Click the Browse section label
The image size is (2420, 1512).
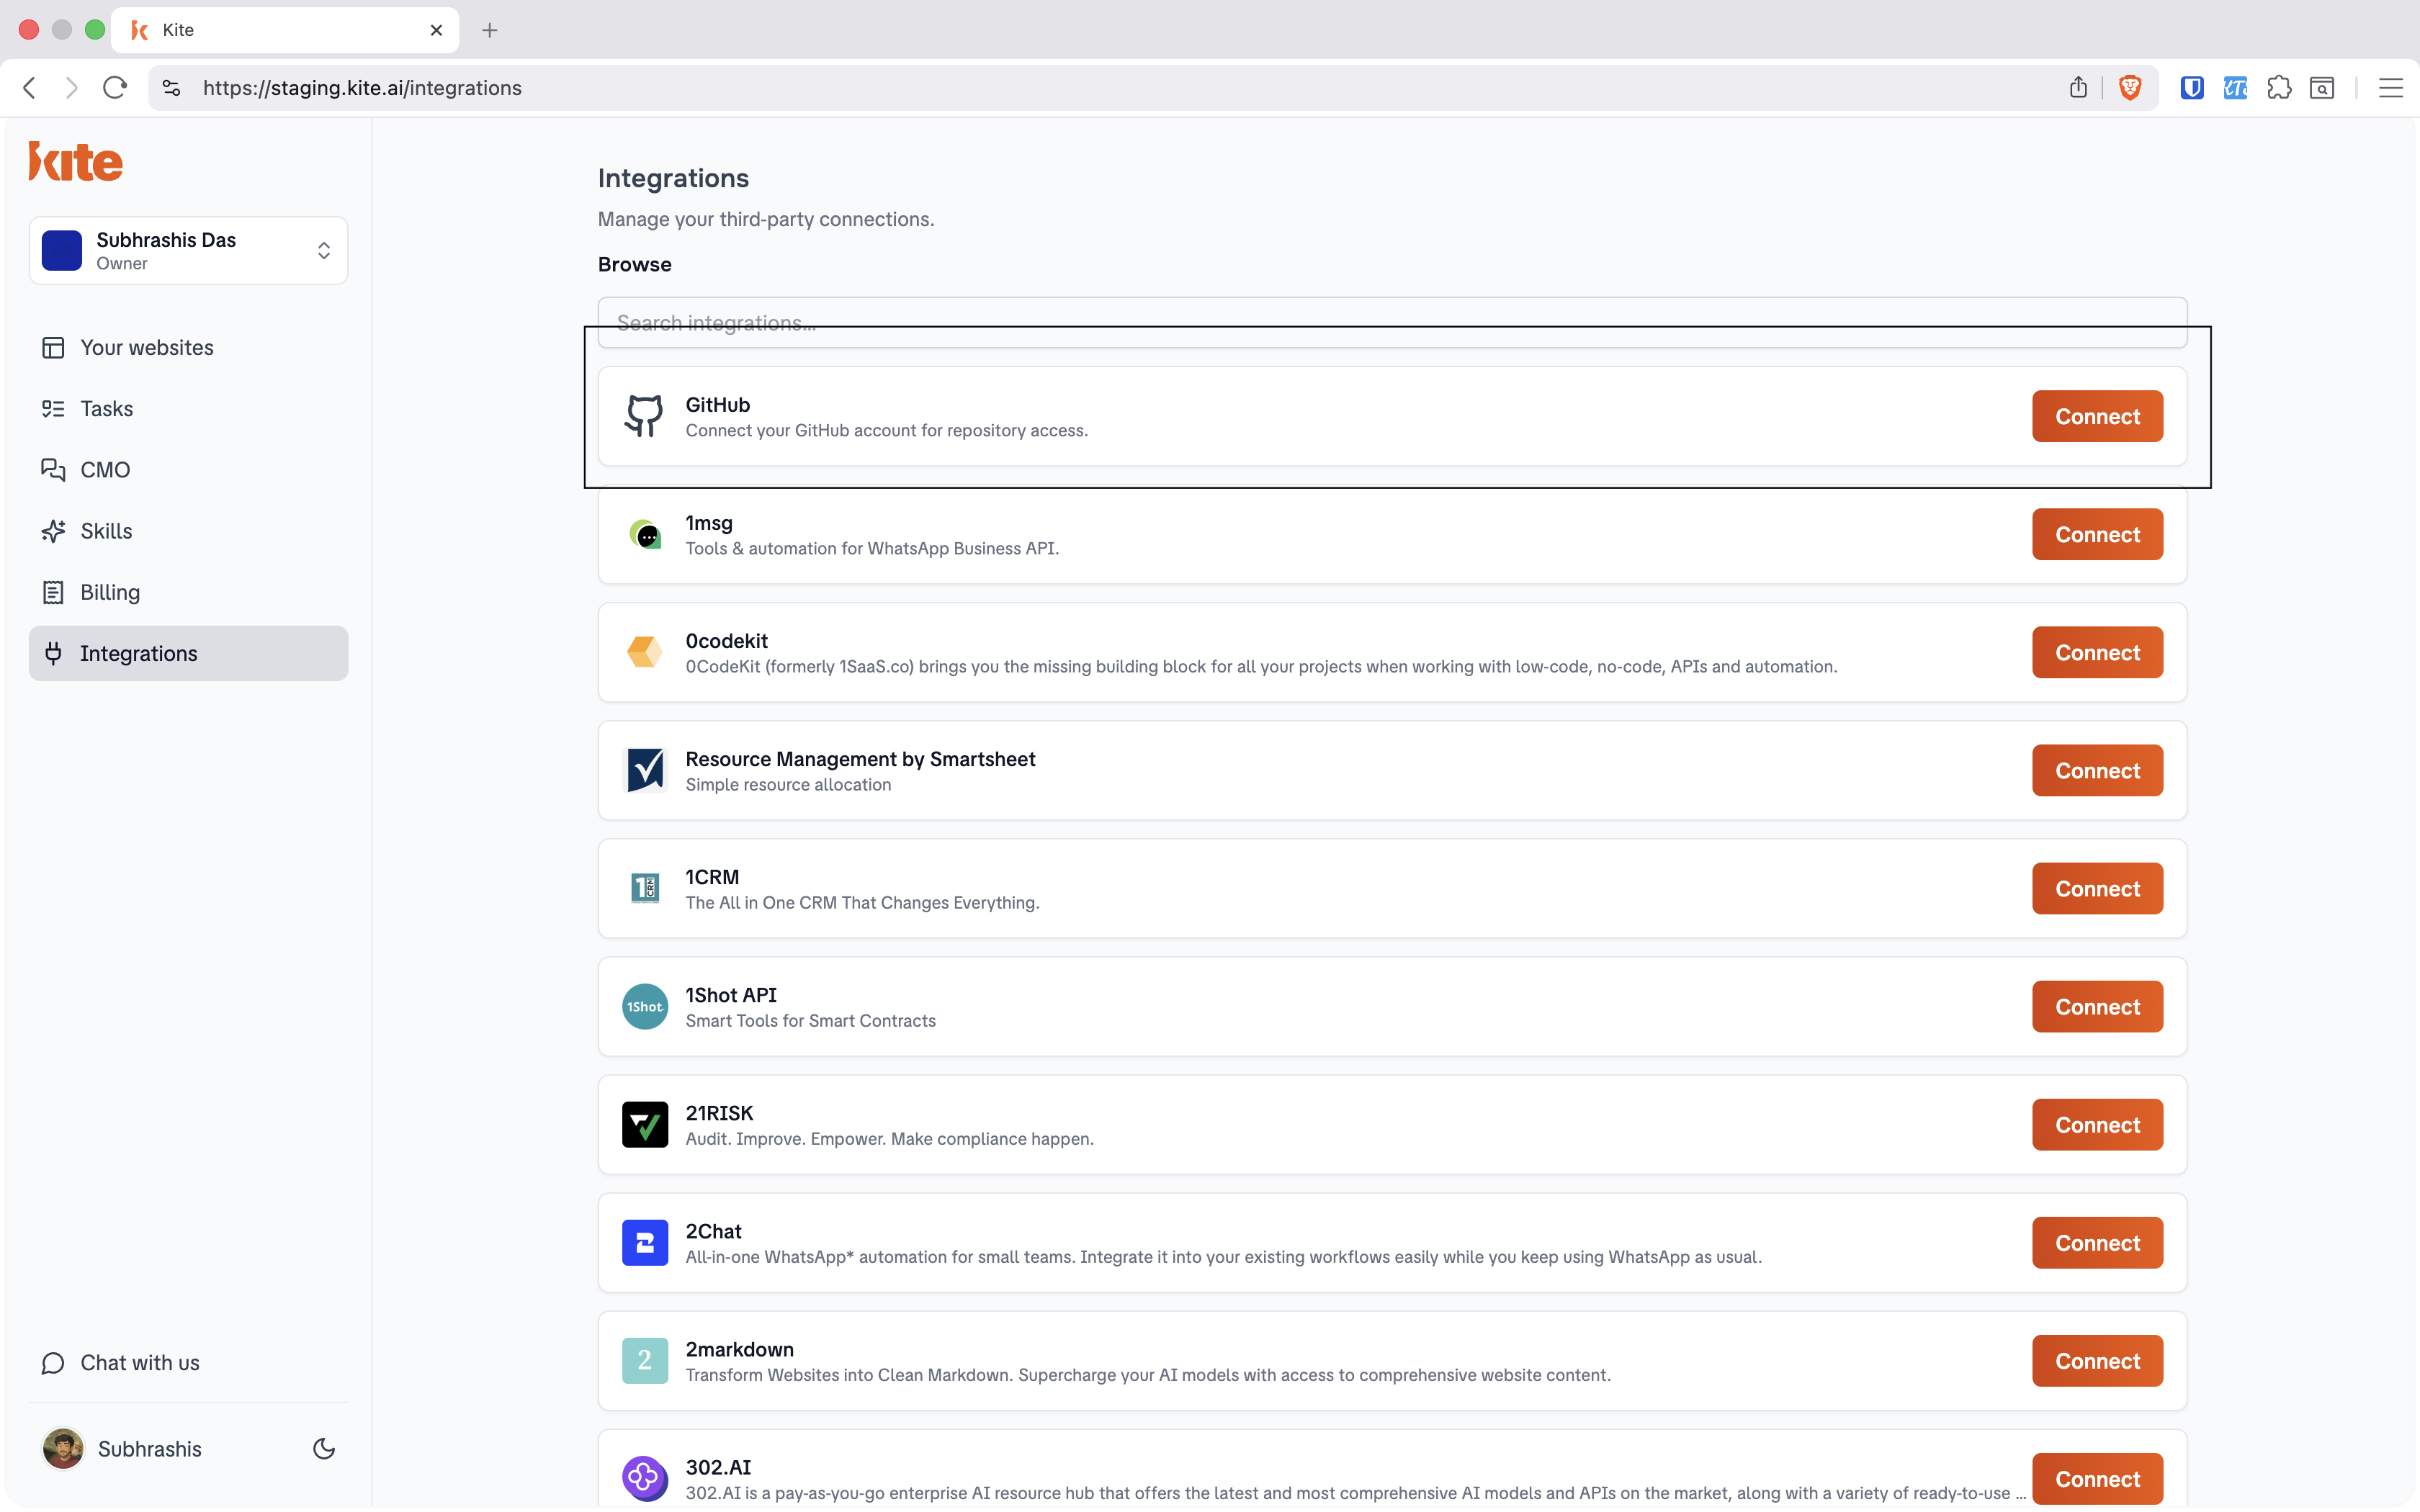coord(635,264)
